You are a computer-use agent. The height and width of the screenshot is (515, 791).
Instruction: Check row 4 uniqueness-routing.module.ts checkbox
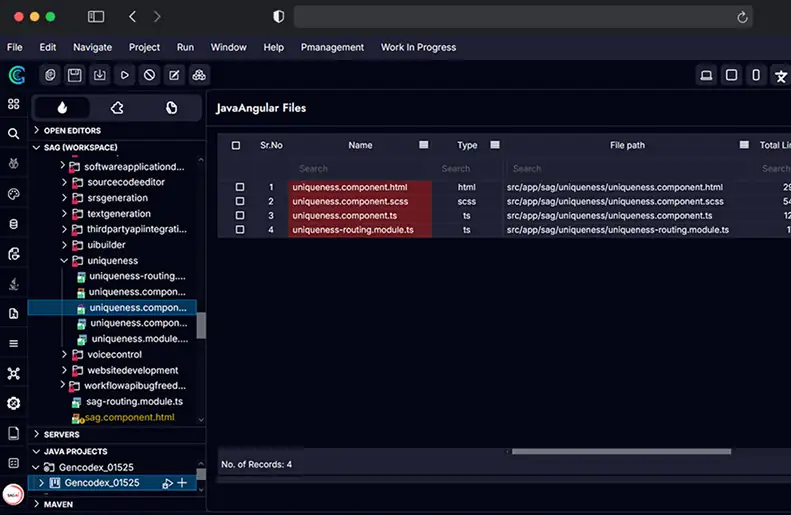coord(240,230)
